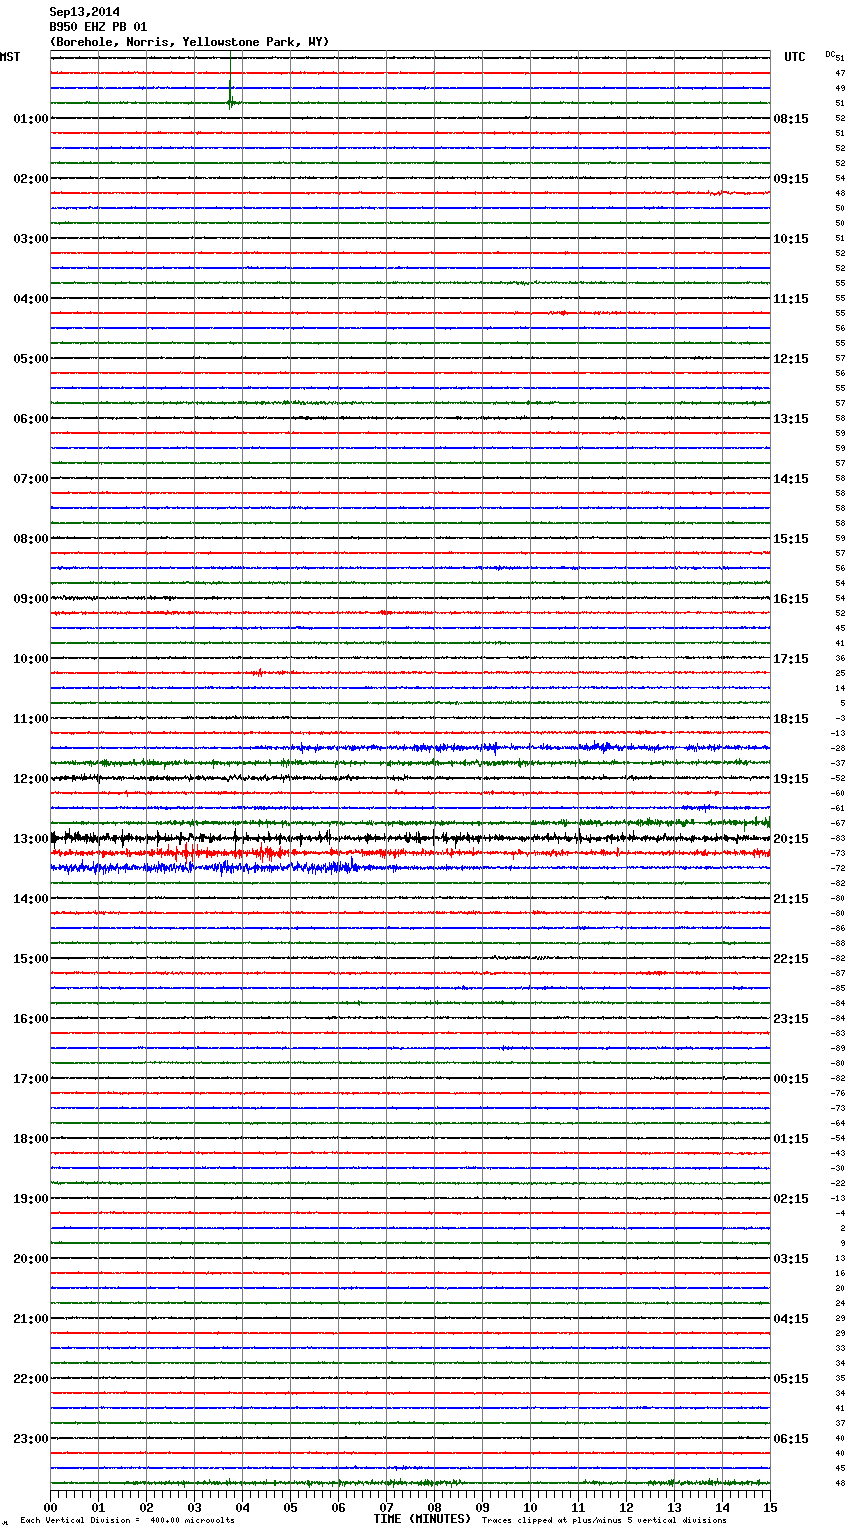The image size is (850, 1534).
Task: Click the MST column header
Action: pyautogui.click(x=10, y=57)
